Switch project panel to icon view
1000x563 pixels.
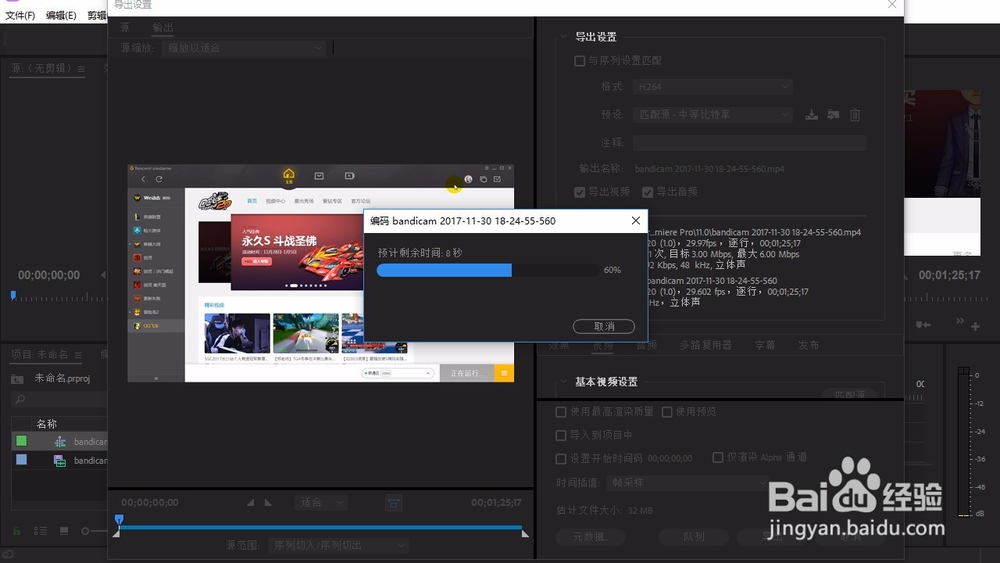(x=64, y=530)
